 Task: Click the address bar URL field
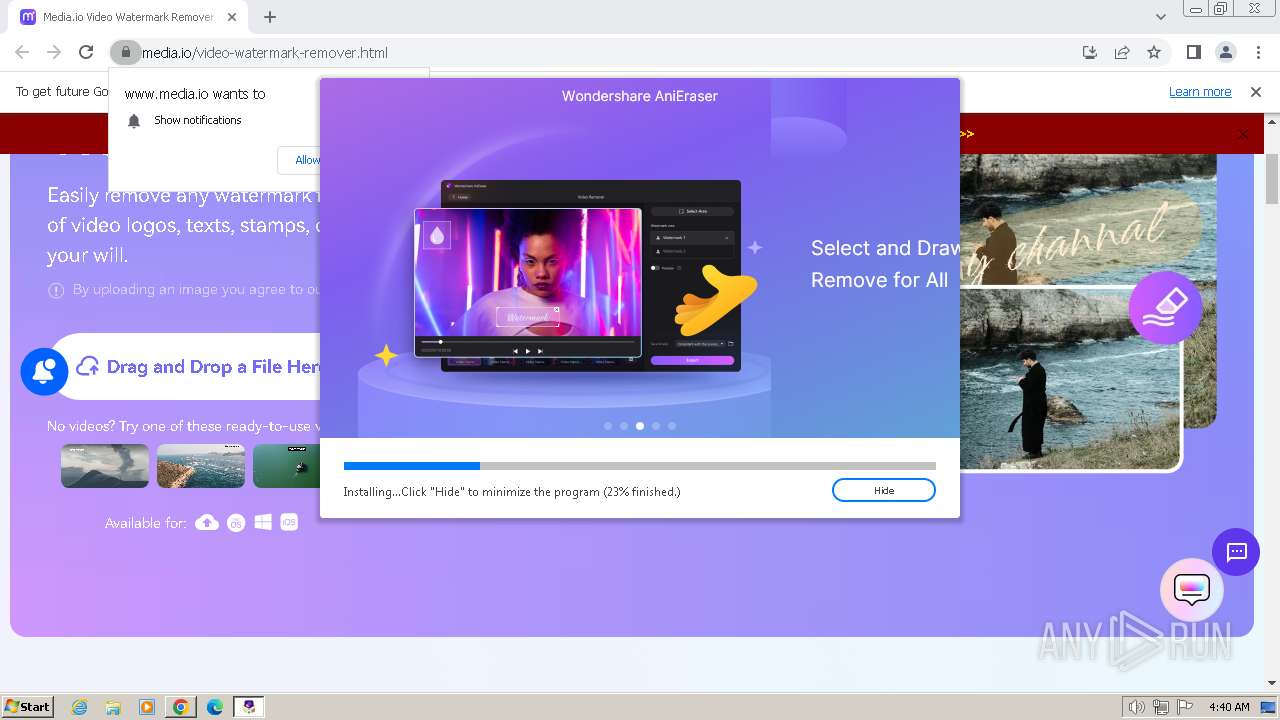(x=600, y=52)
